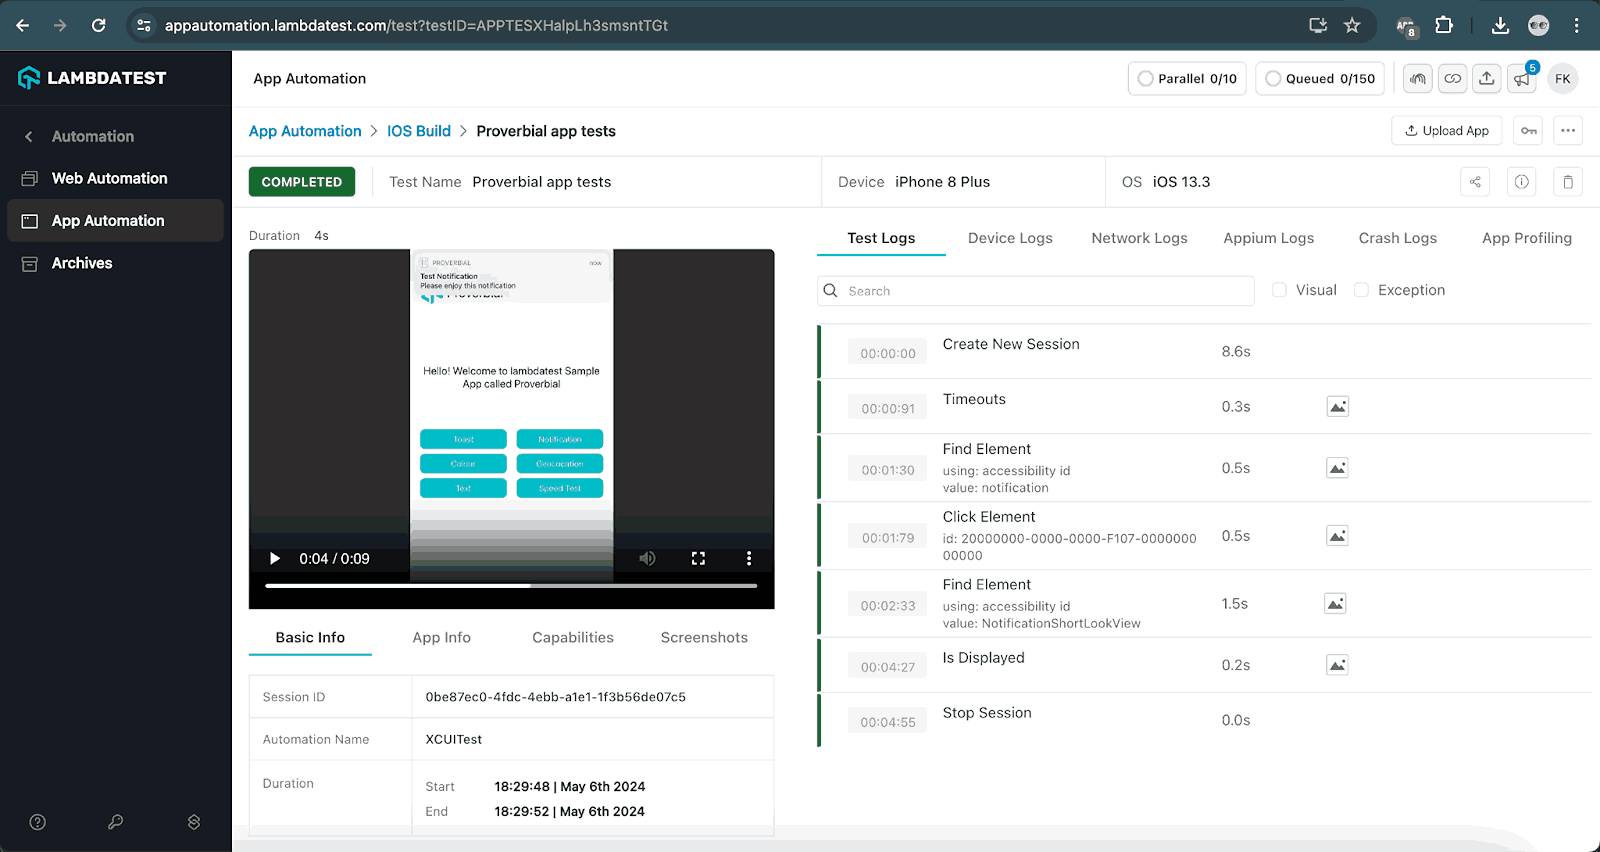1600x852 pixels.
Task: Expand the Create New Session log
Action: [1204, 352]
